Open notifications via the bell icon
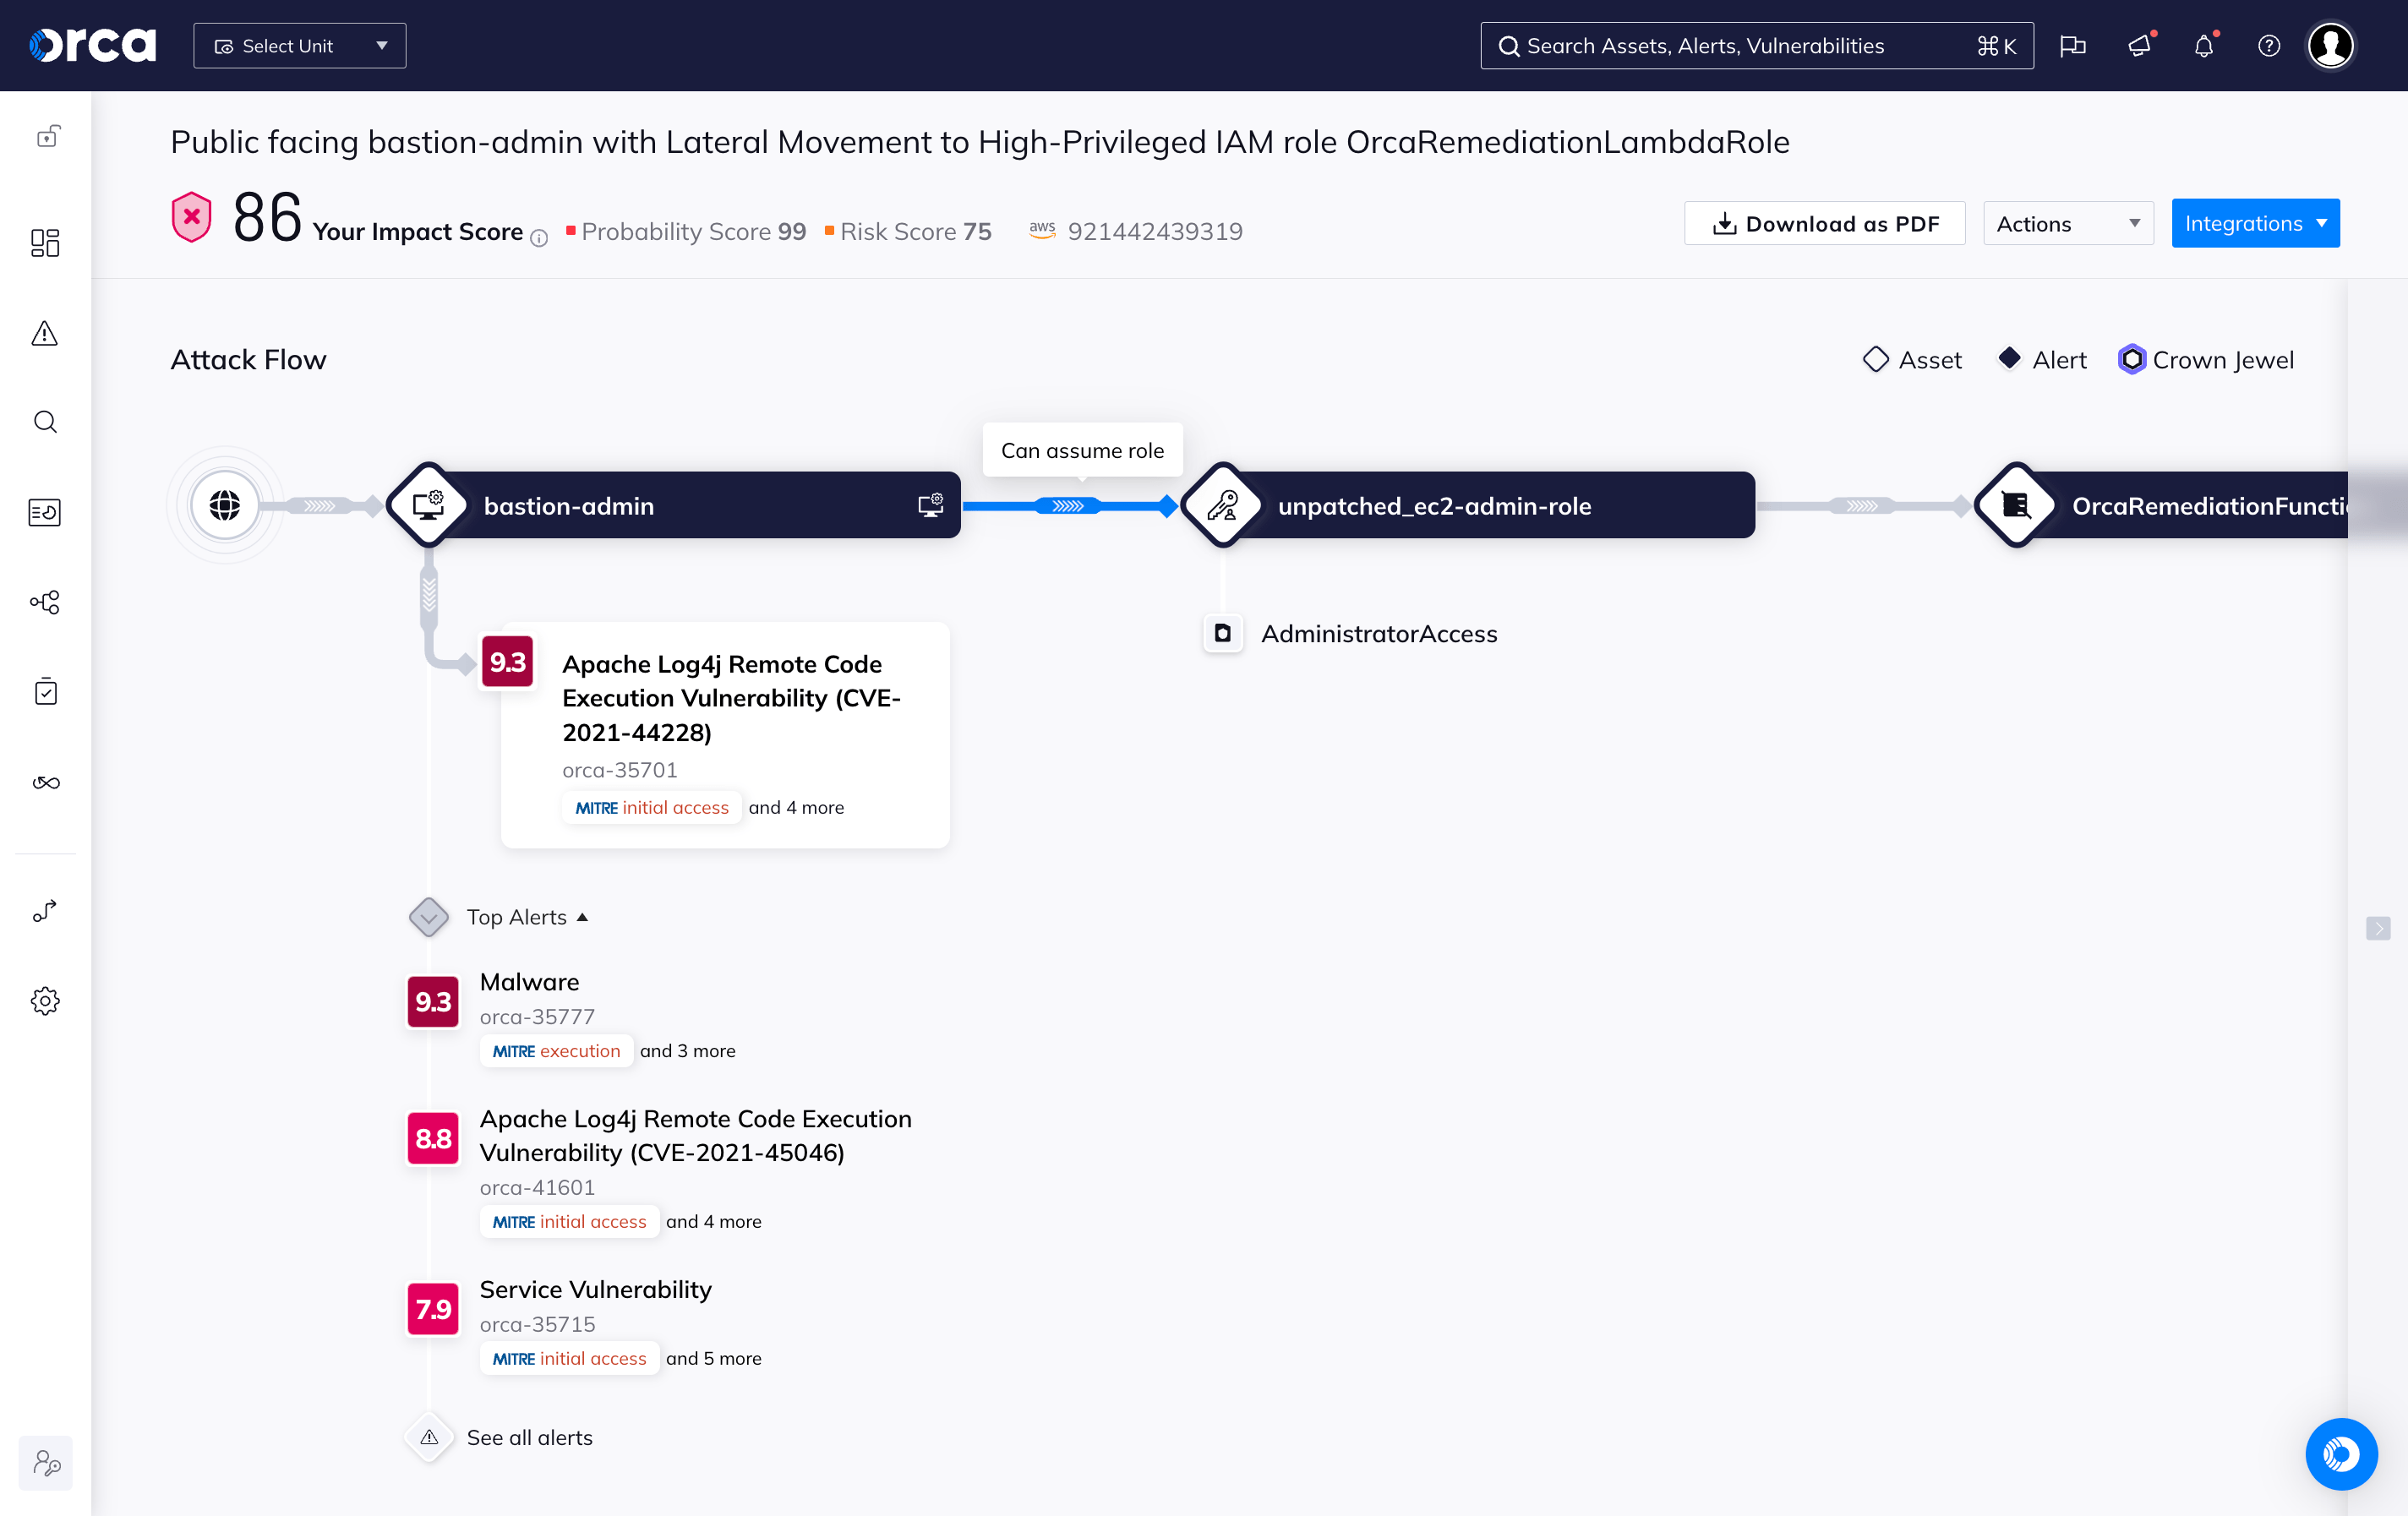The image size is (2408, 1516). pyautogui.click(x=2204, y=45)
